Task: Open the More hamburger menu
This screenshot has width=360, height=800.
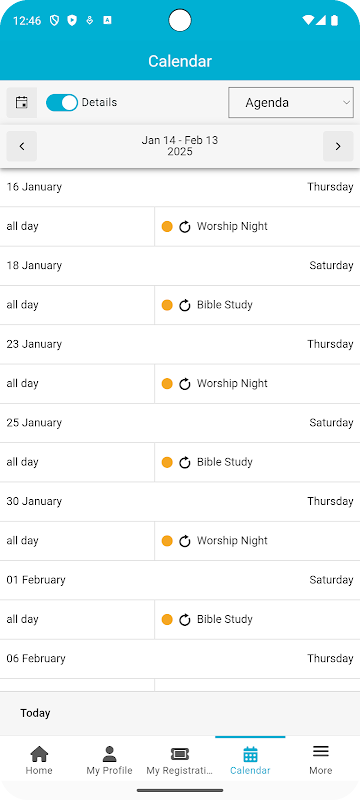Action: click(320, 751)
